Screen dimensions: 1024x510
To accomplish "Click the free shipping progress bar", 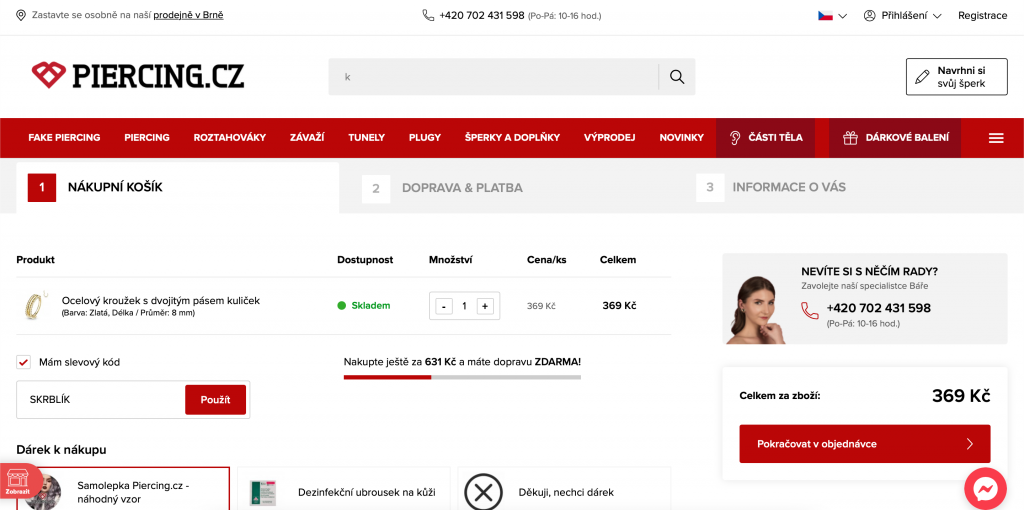I will tap(462, 377).
